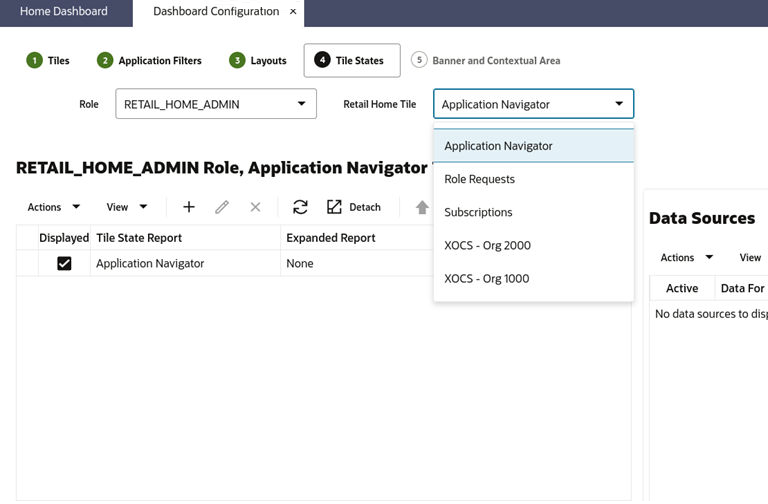This screenshot has width=768, height=504.
Task: Open Banner and Contextual Area step
Action: pos(486,61)
